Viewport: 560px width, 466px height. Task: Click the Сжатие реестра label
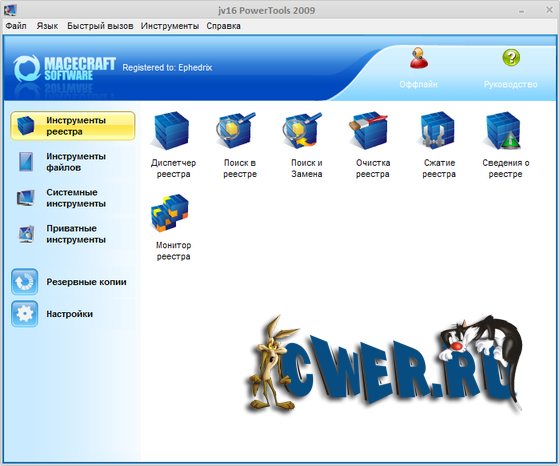point(439,169)
